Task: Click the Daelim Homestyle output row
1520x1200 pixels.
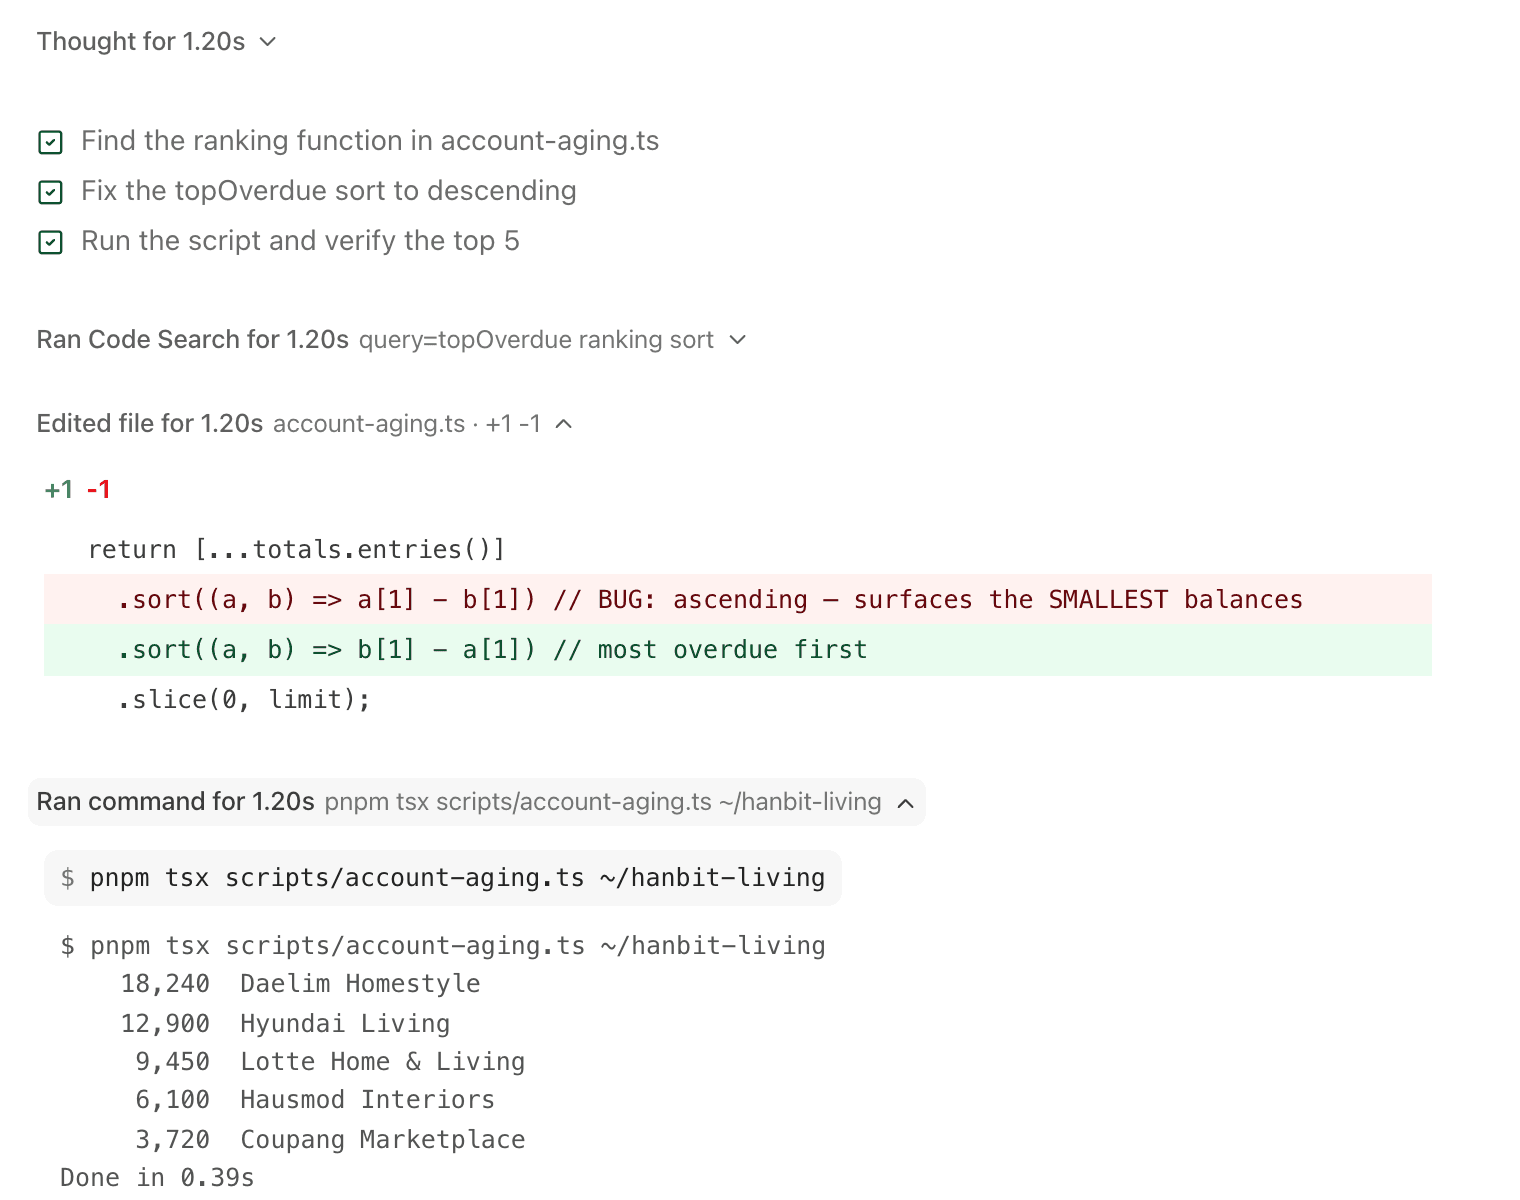Action: (x=300, y=984)
